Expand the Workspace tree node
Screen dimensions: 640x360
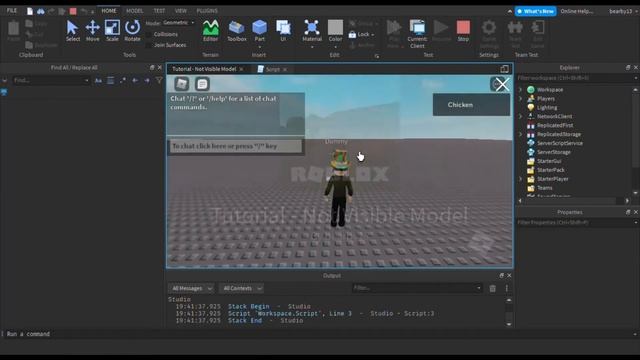point(520,89)
